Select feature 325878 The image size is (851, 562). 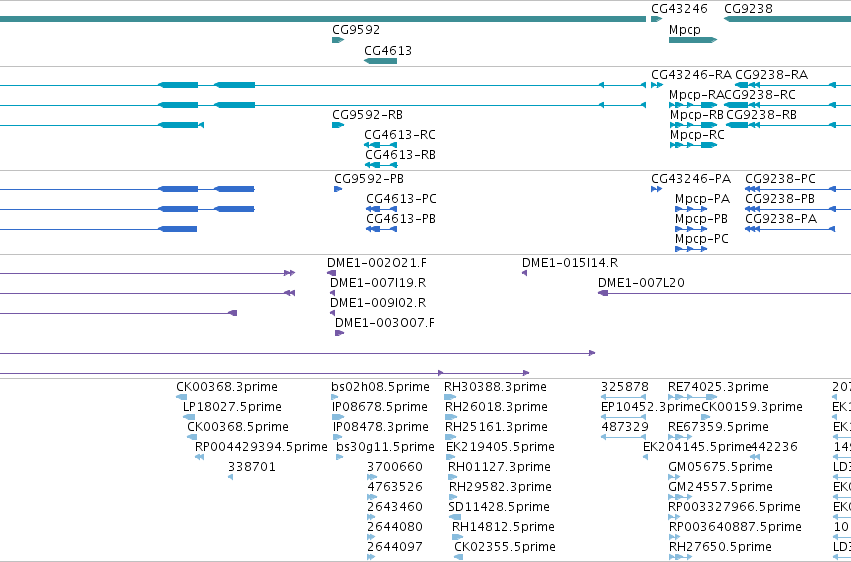(x=625, y=387)
